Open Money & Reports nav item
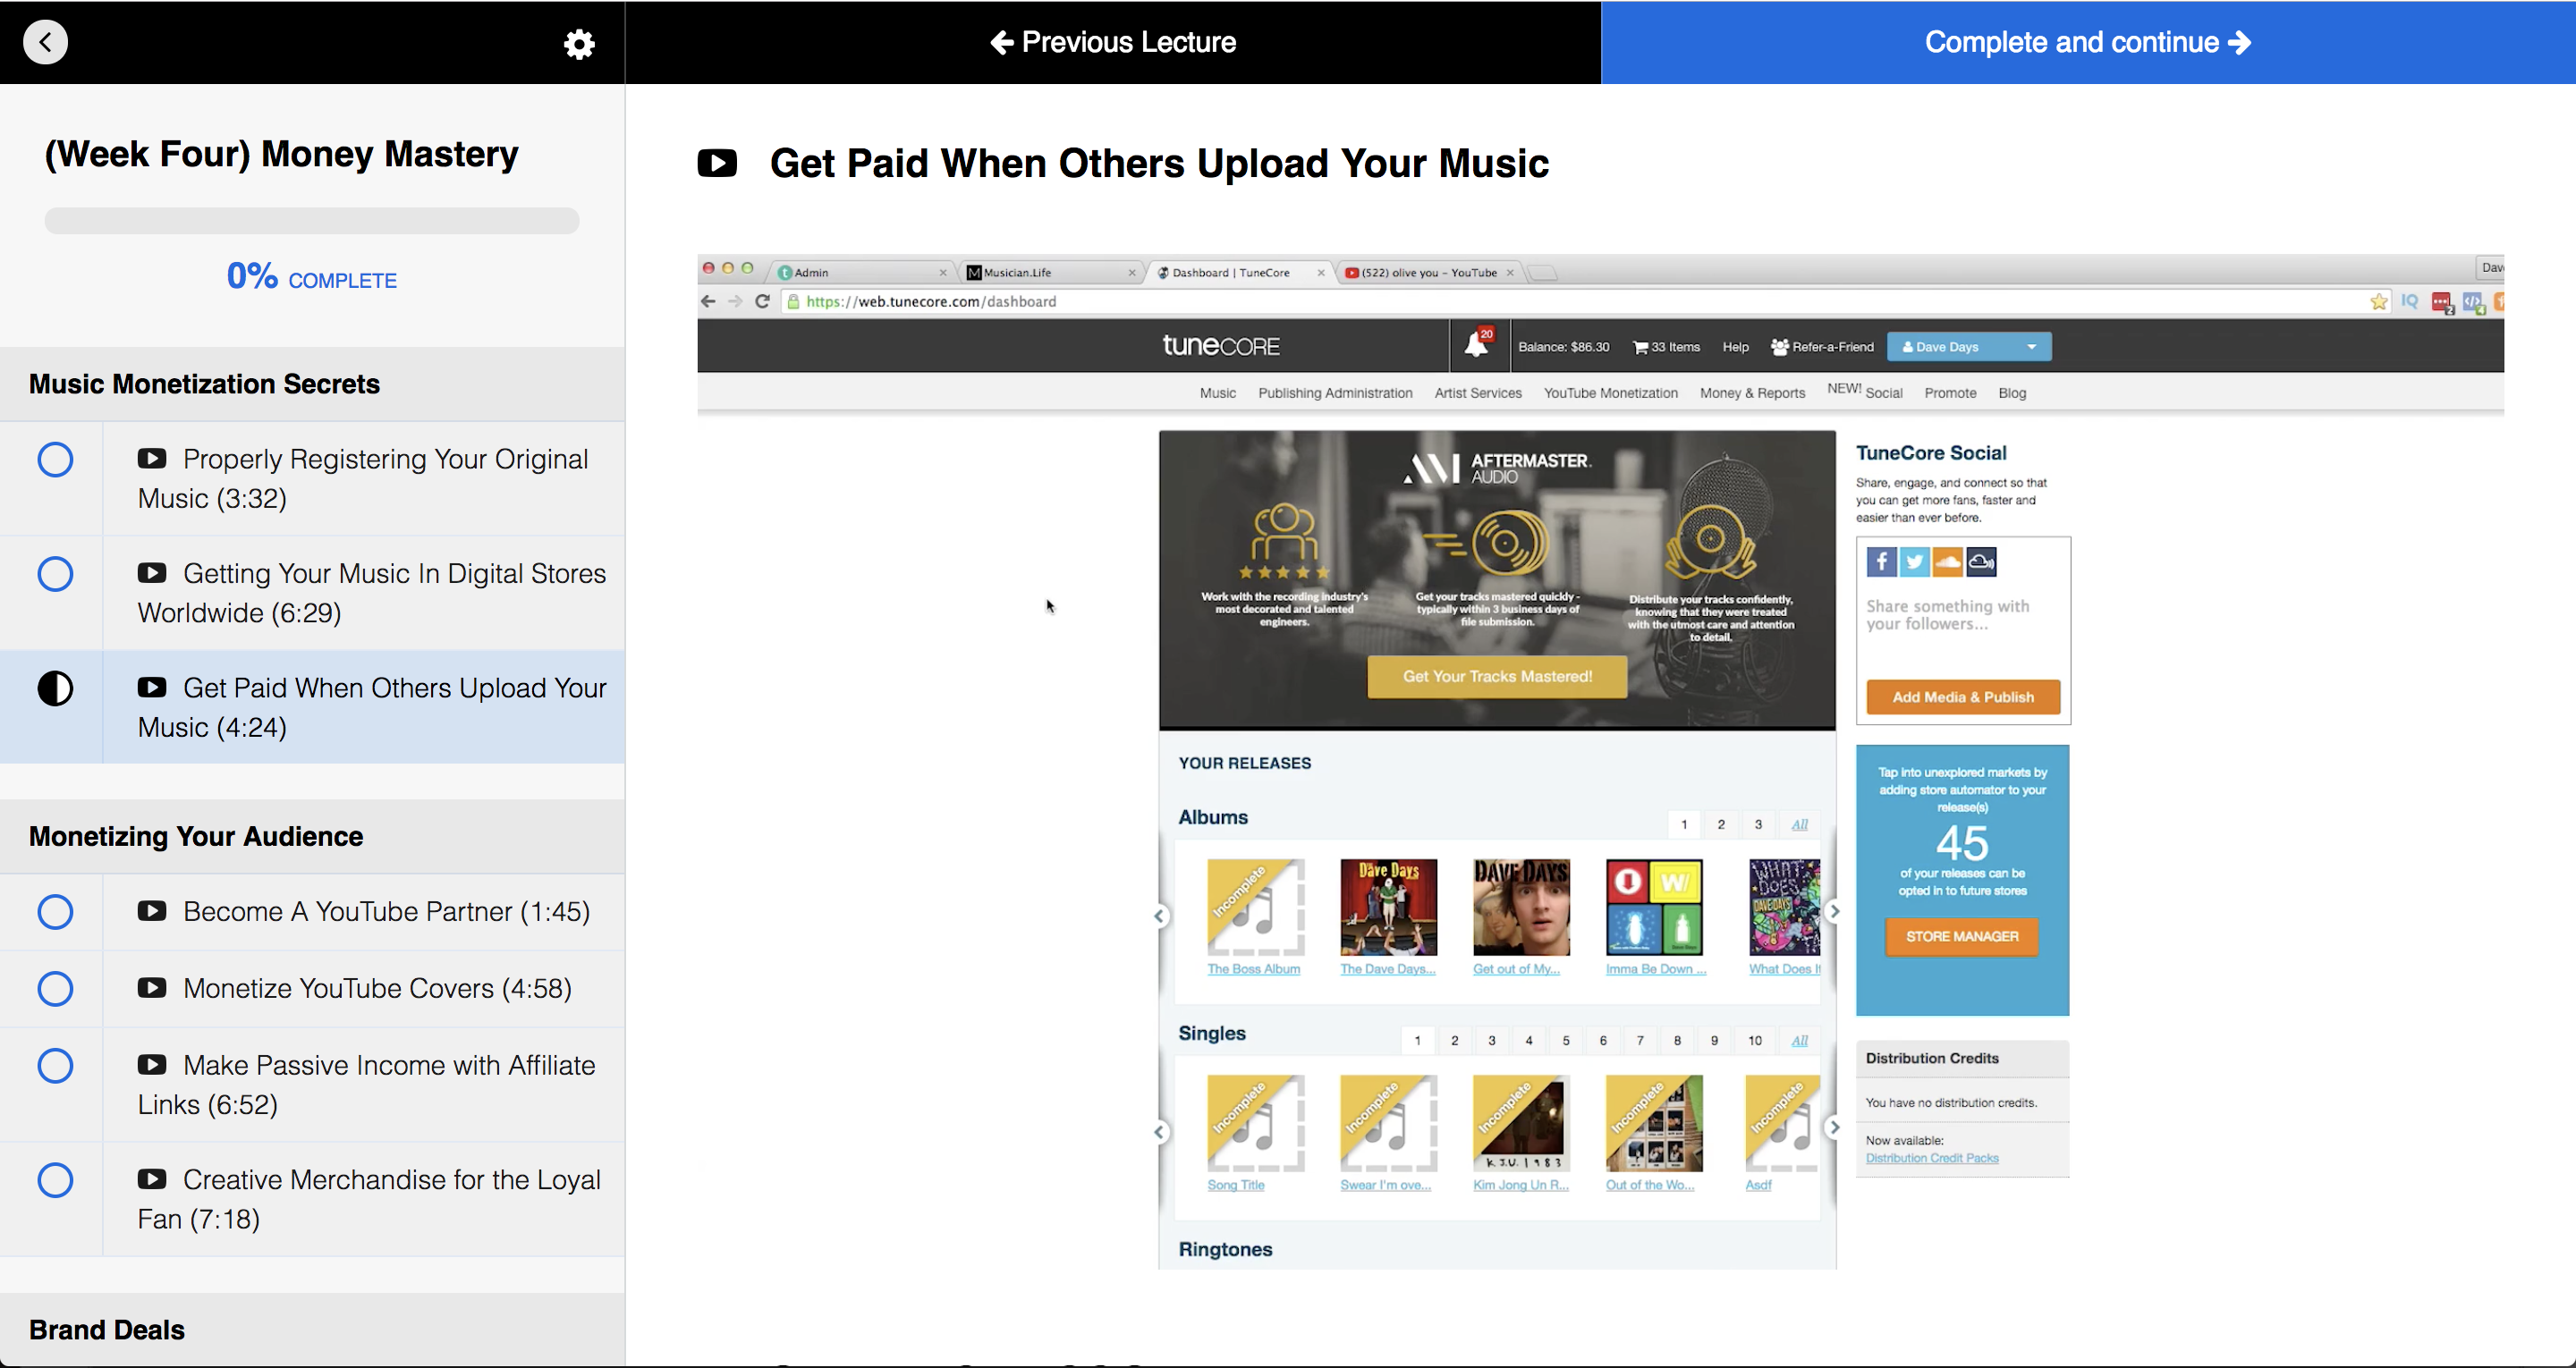The image size is (2576, 1368). (1752, 393)
